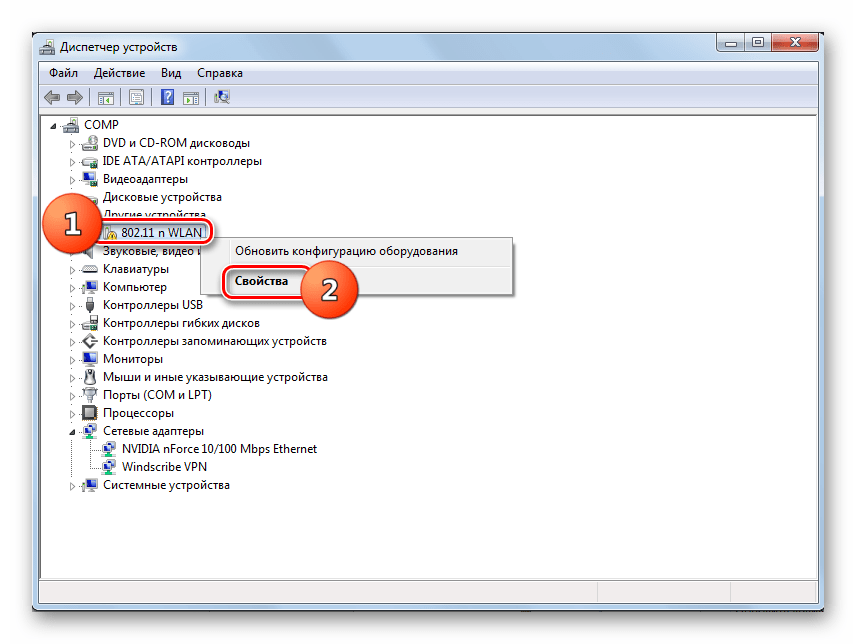
Task: Click the Forward arrow toolbar icon
Action: click(x=75, y=98)
